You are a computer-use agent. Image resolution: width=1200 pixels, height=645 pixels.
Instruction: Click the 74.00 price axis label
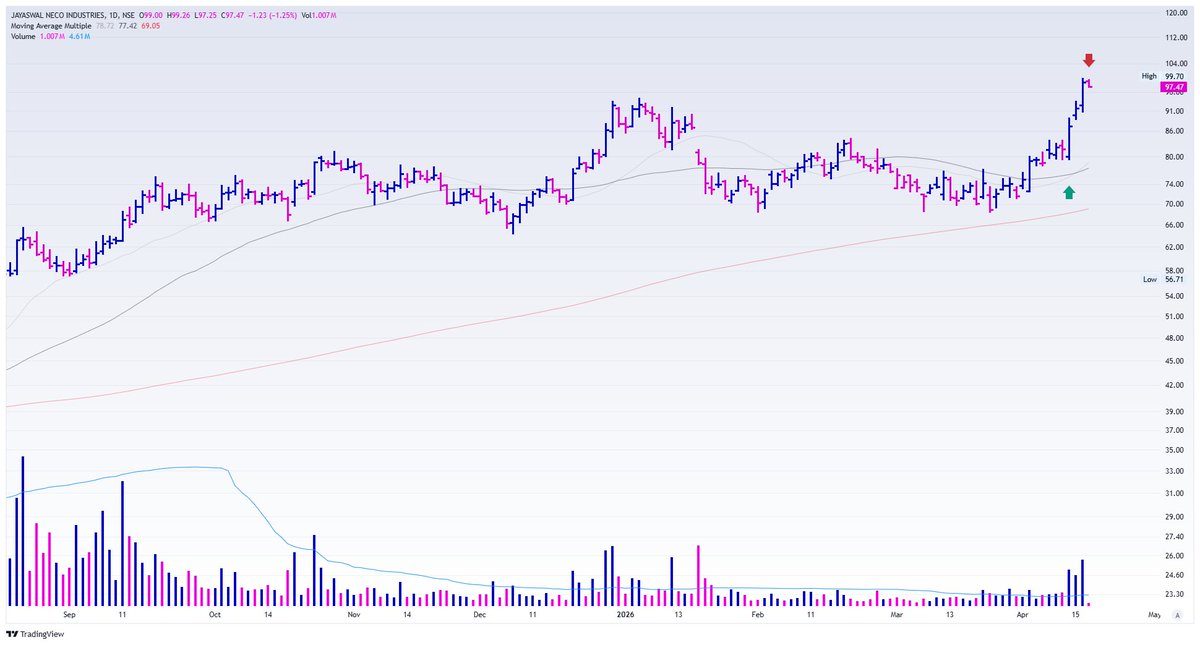click(1175, 185)
